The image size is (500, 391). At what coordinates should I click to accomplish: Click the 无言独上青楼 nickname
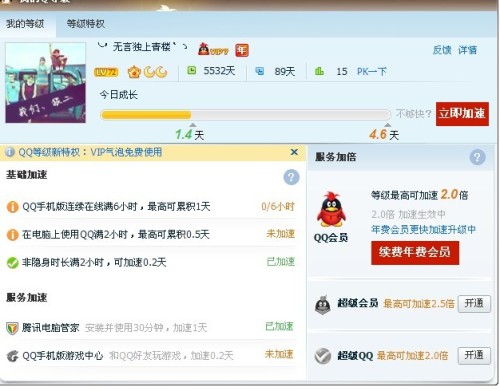pyautogui.click(x=141, y=47)
